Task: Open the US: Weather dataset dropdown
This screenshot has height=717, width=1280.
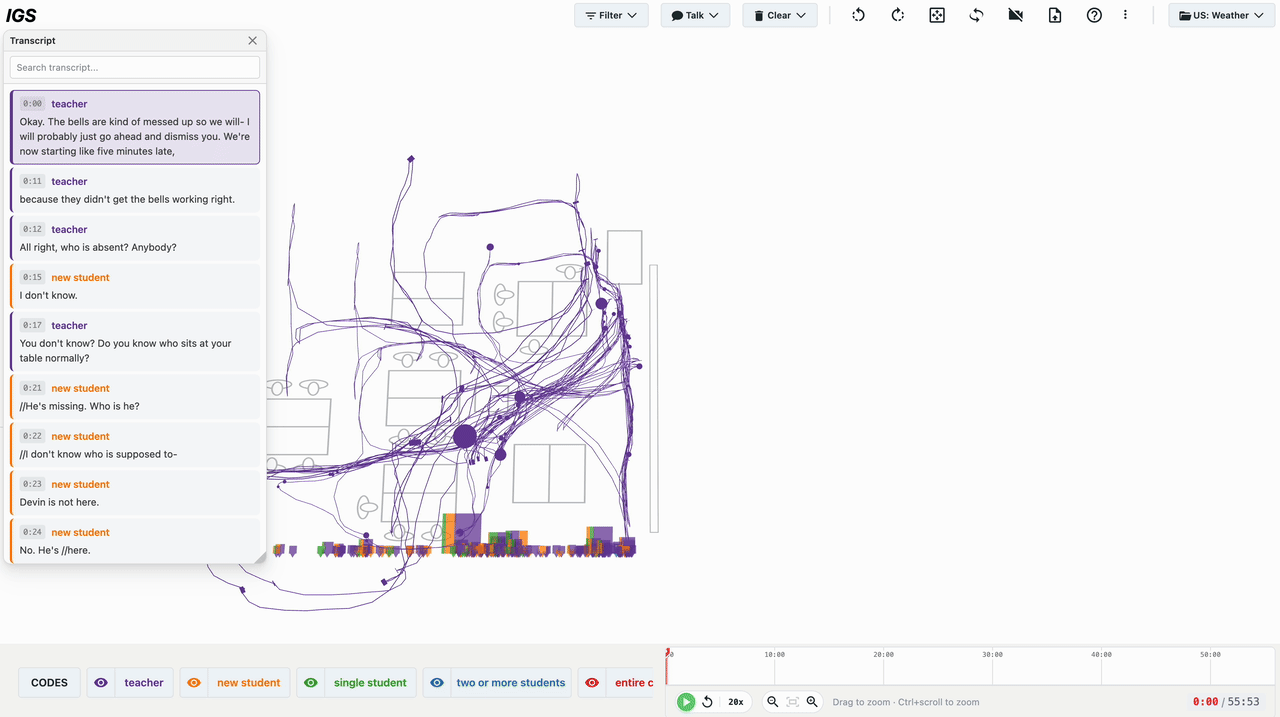Action: (x=1221, y=15)
